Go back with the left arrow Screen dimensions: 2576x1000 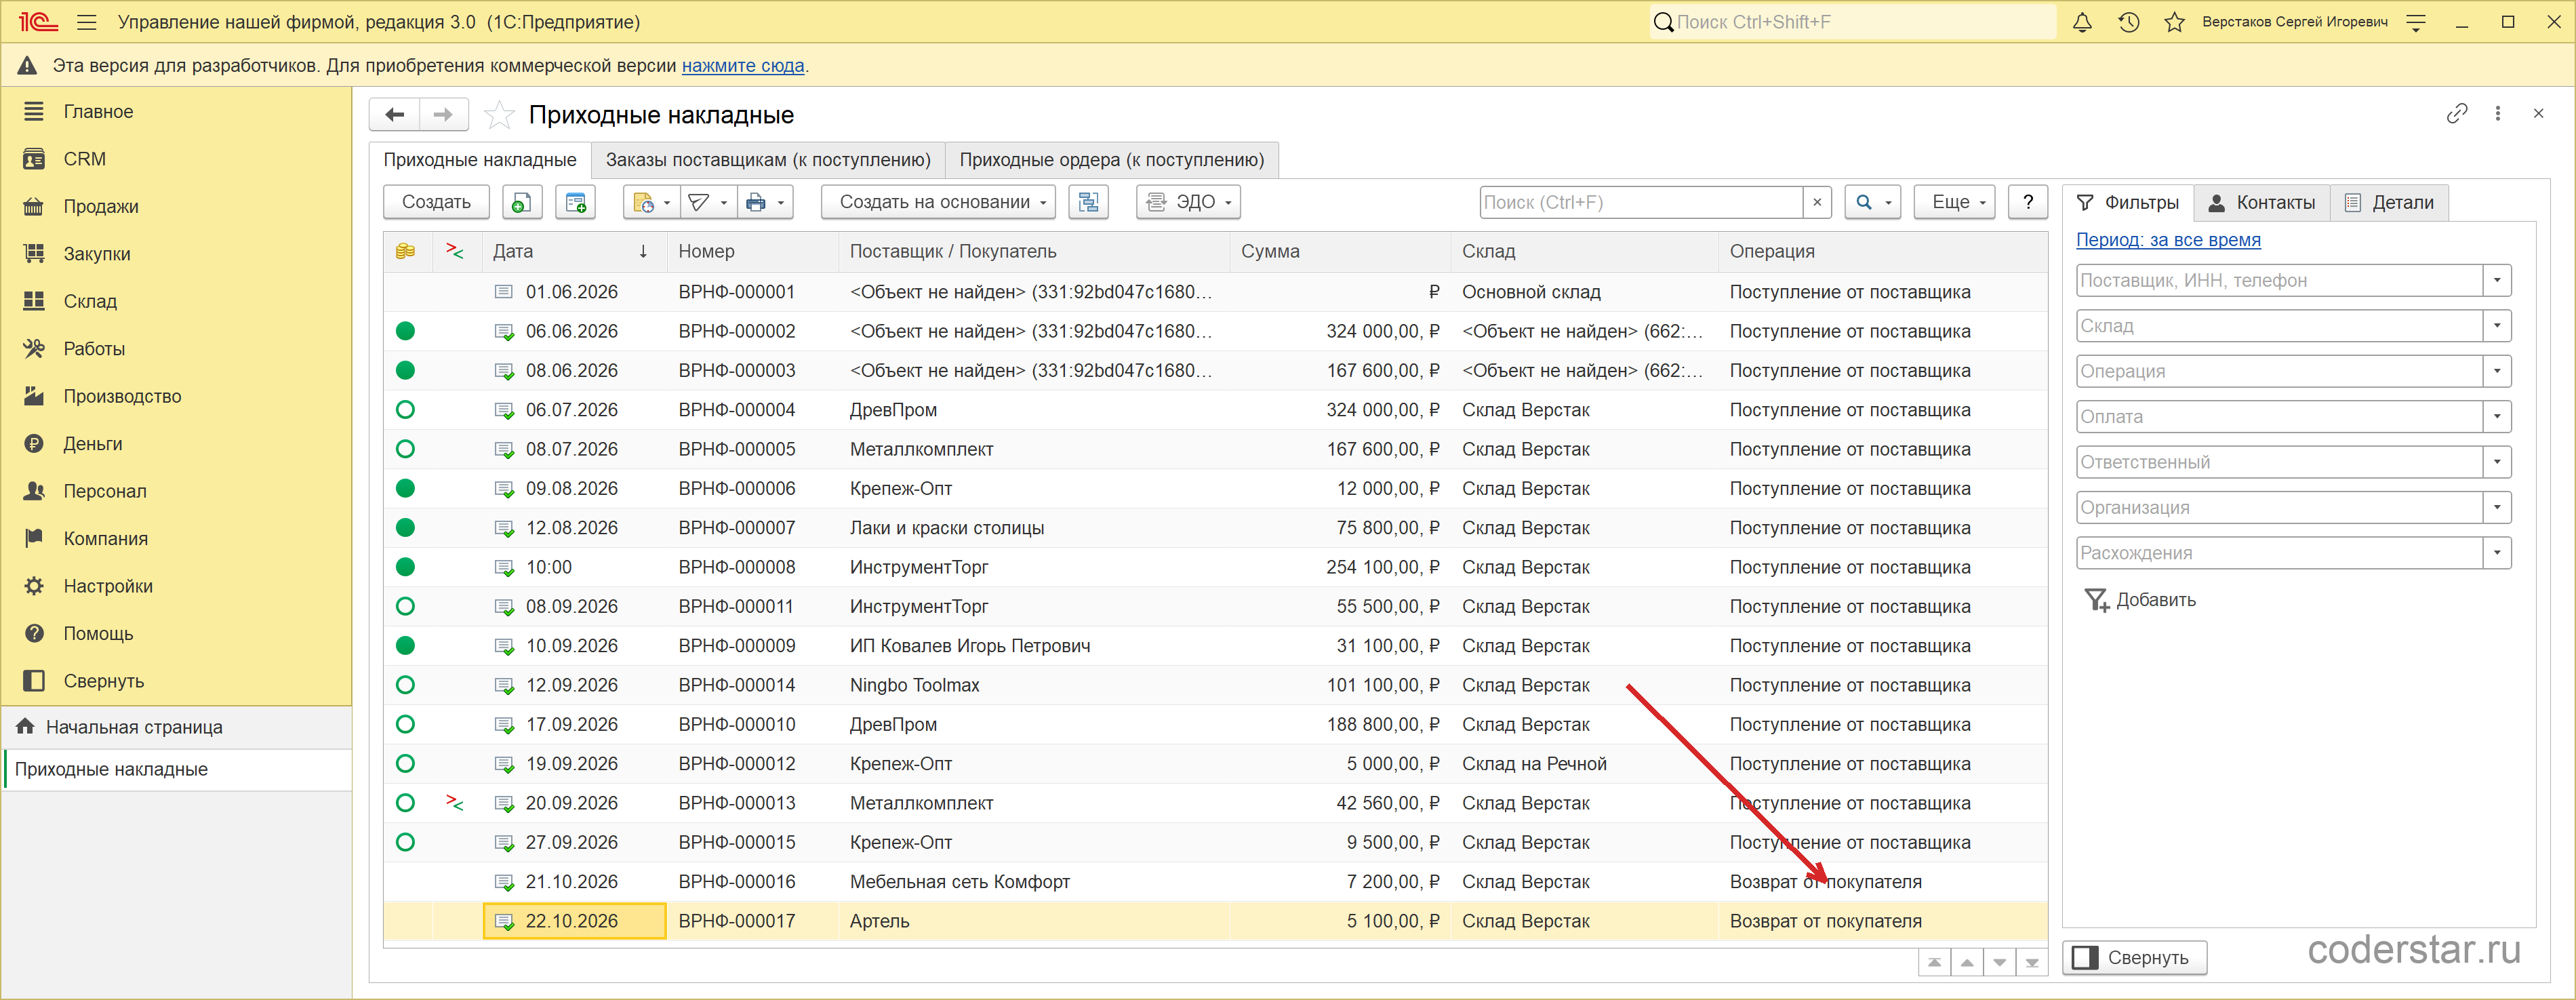395,115
